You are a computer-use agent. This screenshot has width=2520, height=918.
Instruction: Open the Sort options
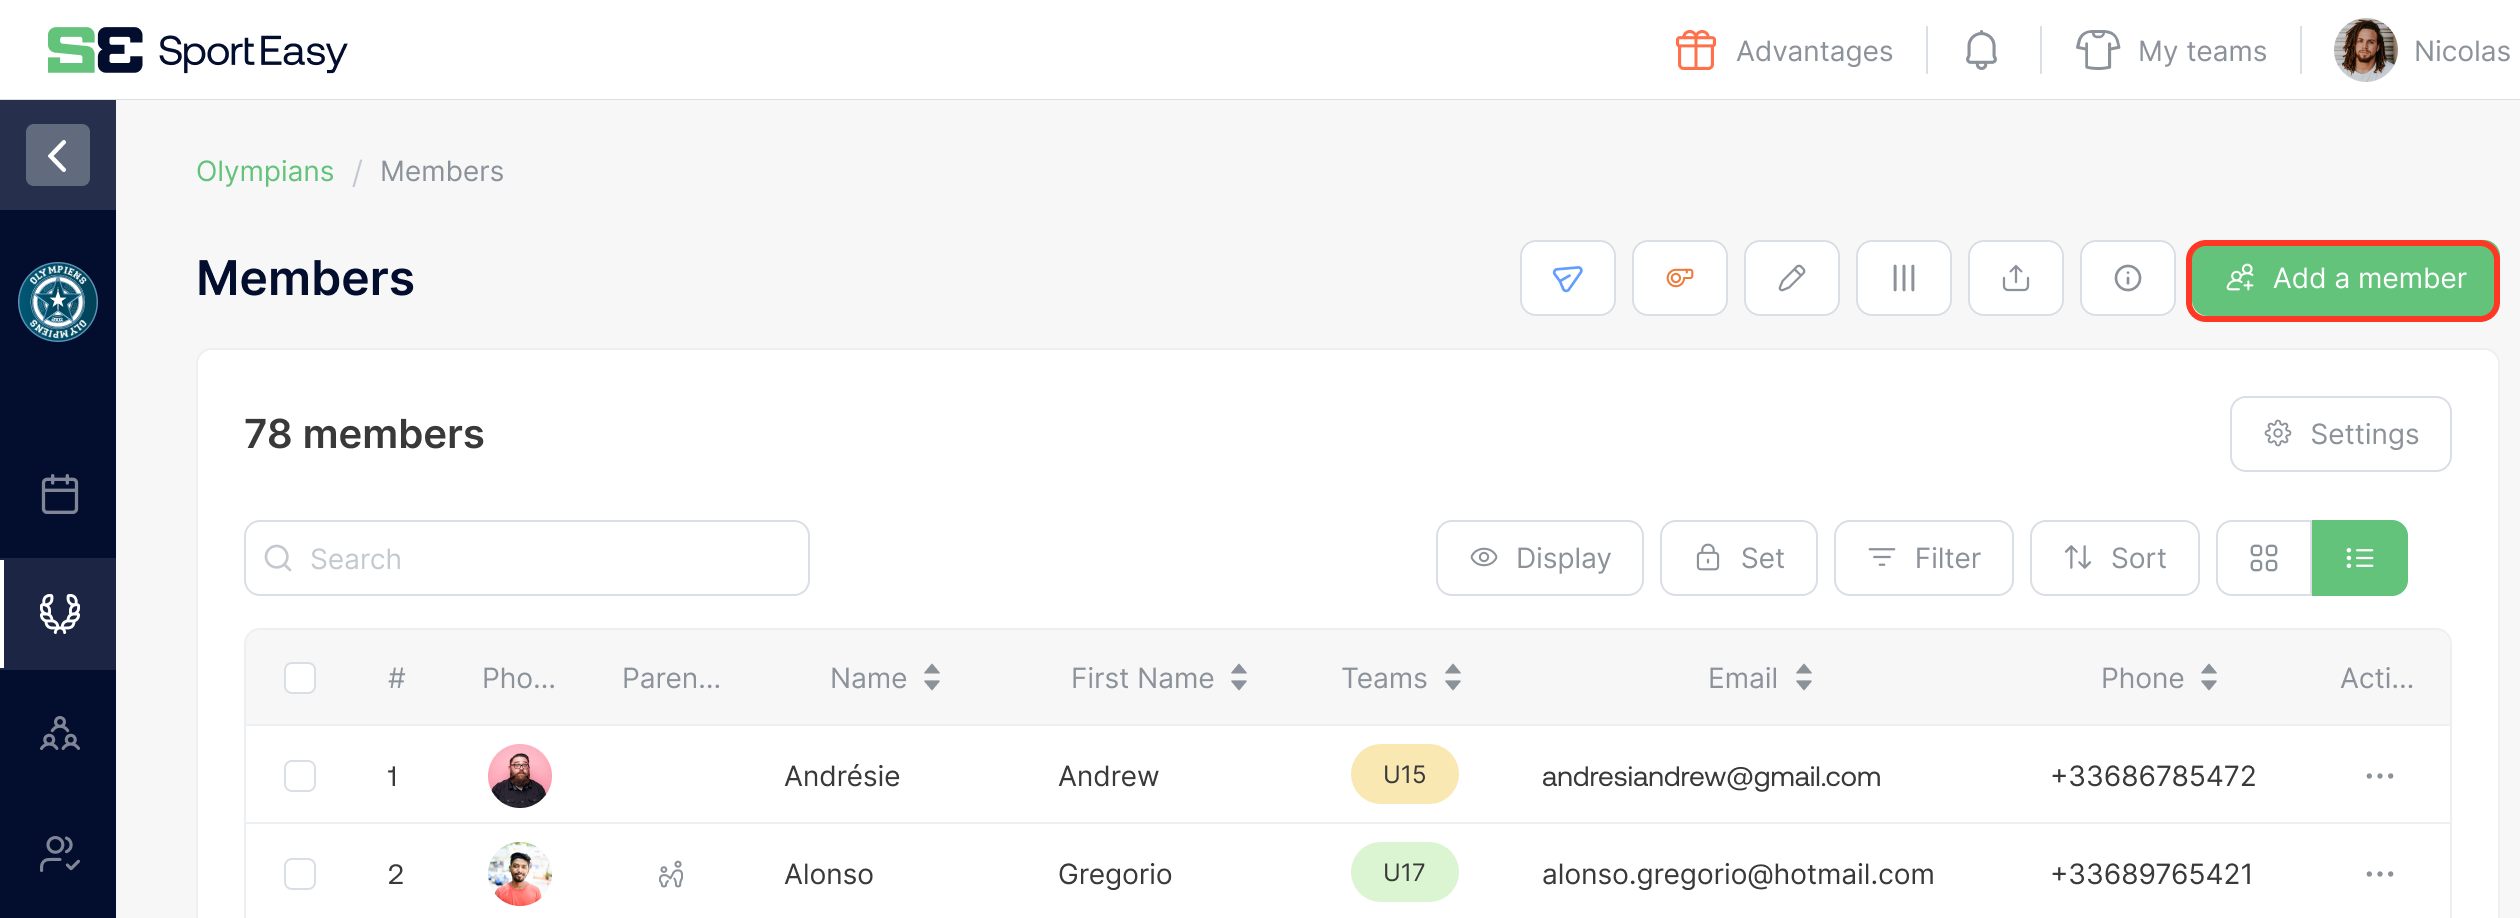point(2114,557)
